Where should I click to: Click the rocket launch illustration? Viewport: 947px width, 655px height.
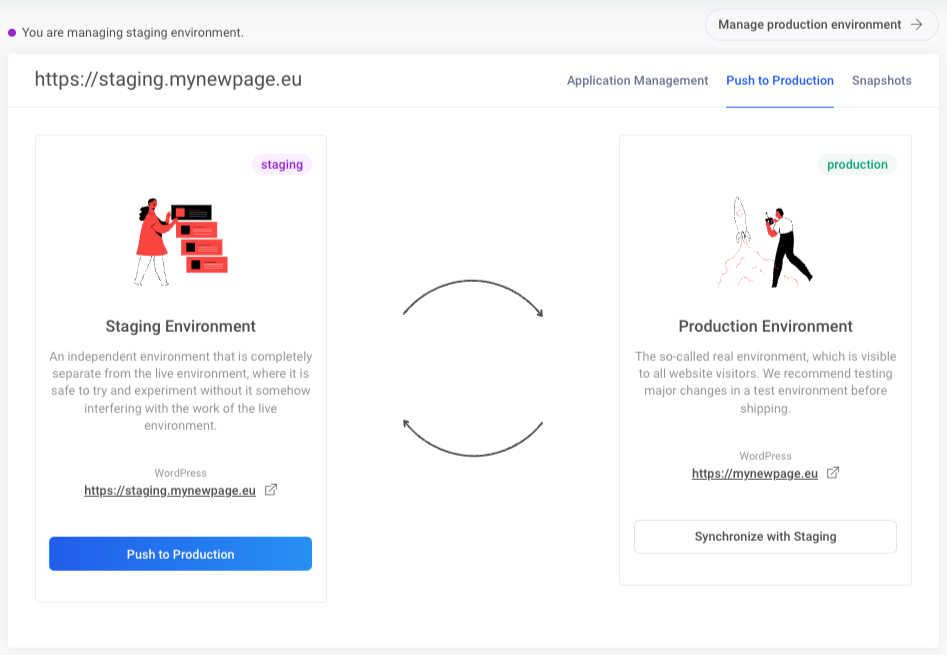[x=765, y=242]
